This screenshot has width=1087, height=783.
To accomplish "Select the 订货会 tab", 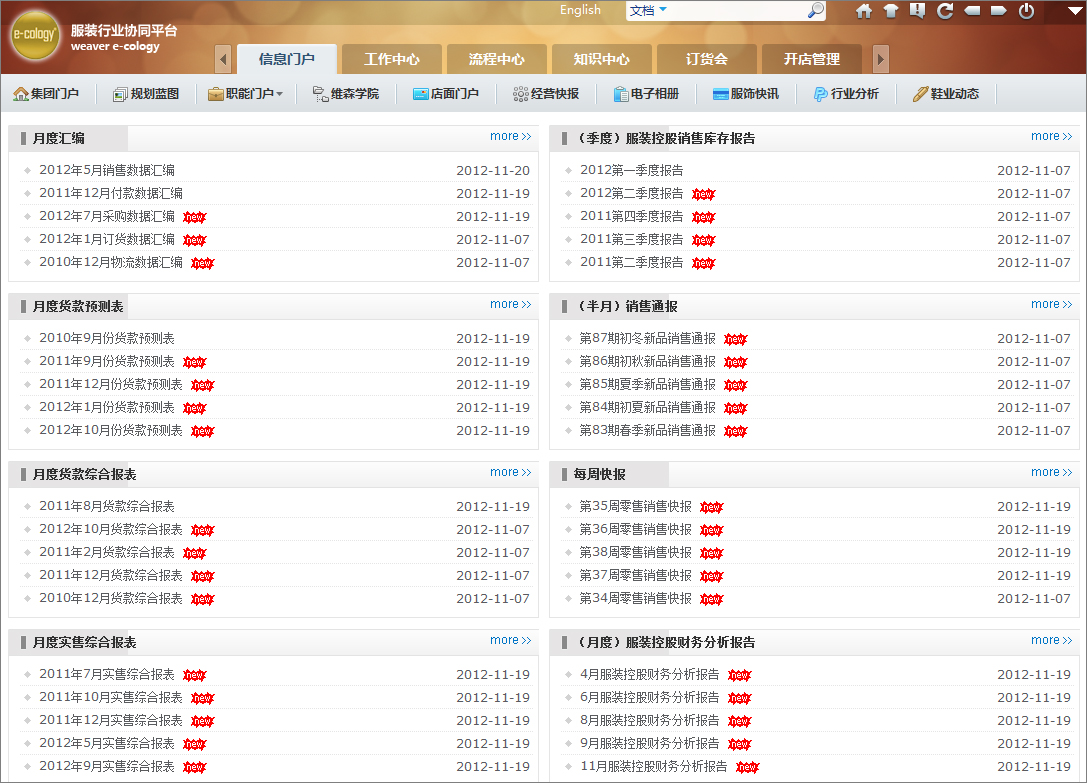I will click(x=706, y=58).
